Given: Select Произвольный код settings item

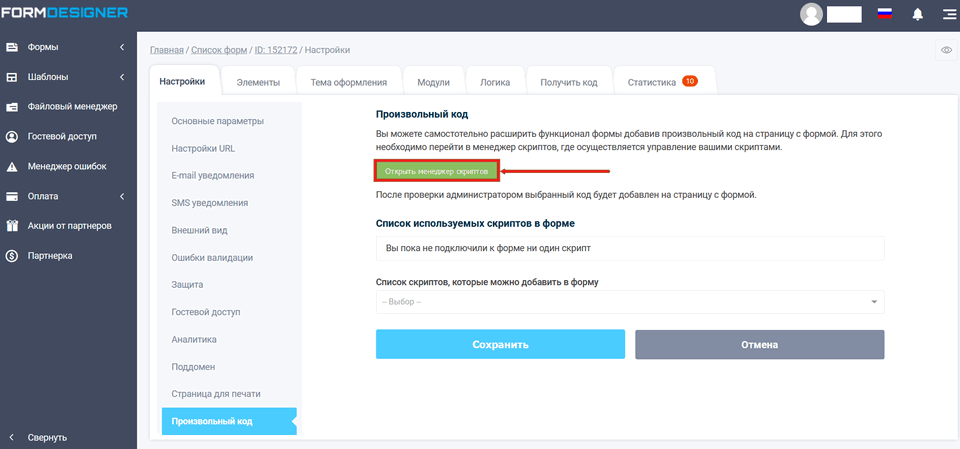Looking at the screenshot, I should [230, 421].
